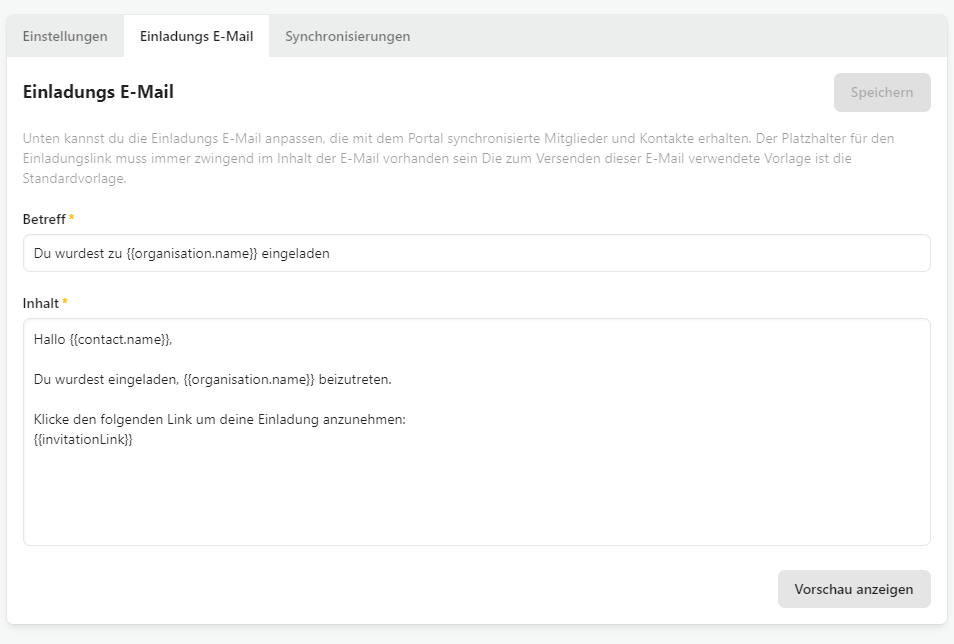Click the Speichern button
Viewport: 954px width, 644px height.
(x=882, y=93)
